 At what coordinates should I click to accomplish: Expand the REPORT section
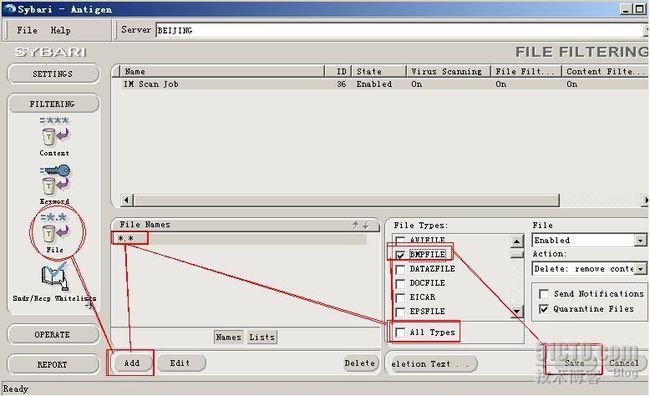pyautogui.click(x=53, y=364)
